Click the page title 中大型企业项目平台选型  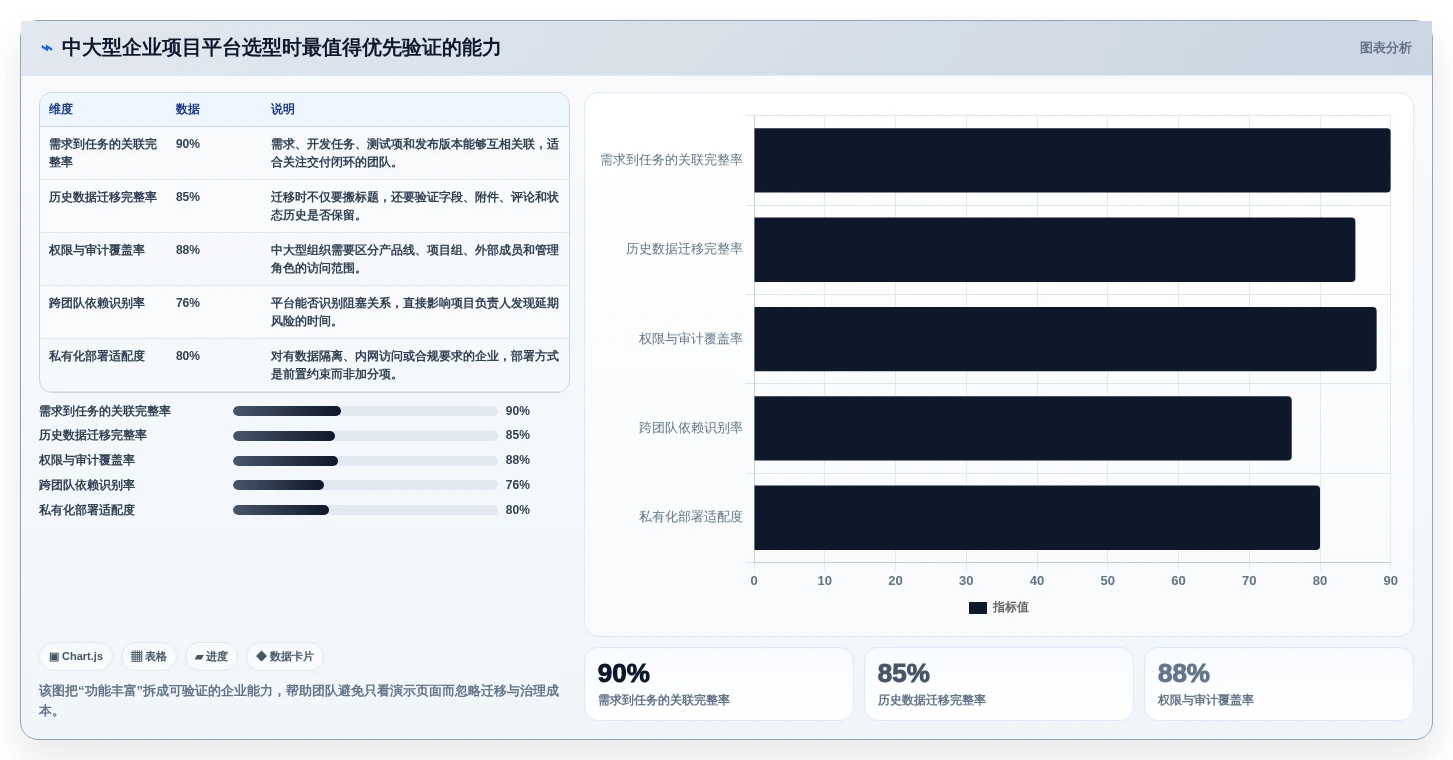[281, 48]
